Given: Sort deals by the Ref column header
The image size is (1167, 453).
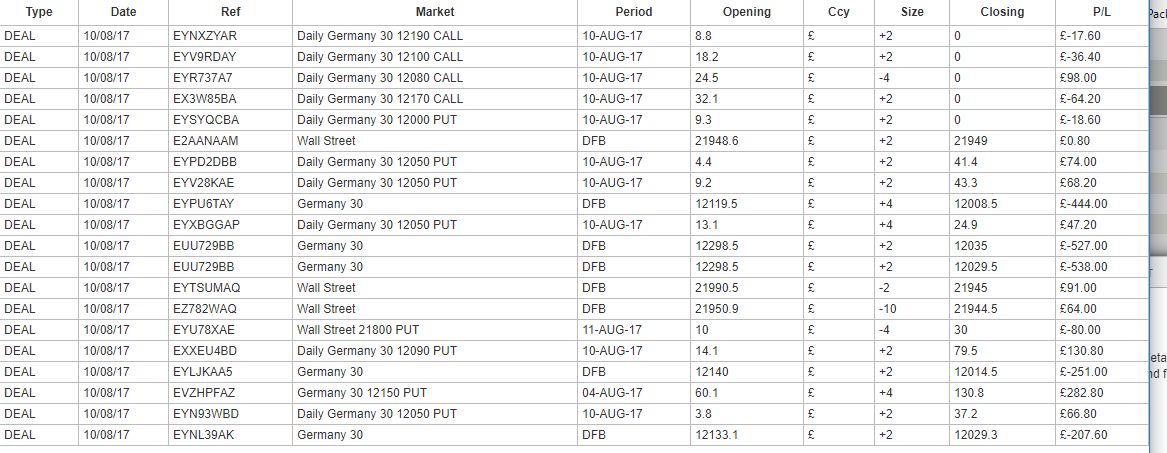Looking at the screenshot, I should pyautogui.click(x=230, y=12).
